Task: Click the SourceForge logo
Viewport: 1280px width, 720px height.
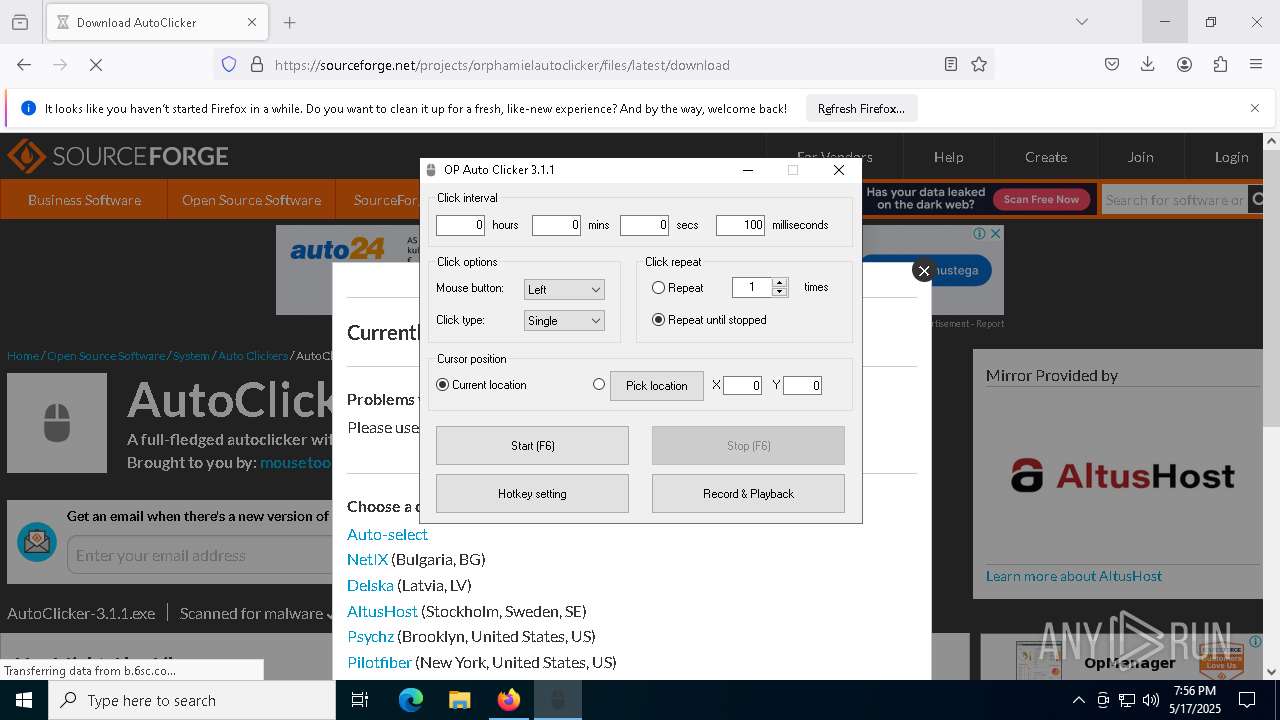Action: [118, 156]
